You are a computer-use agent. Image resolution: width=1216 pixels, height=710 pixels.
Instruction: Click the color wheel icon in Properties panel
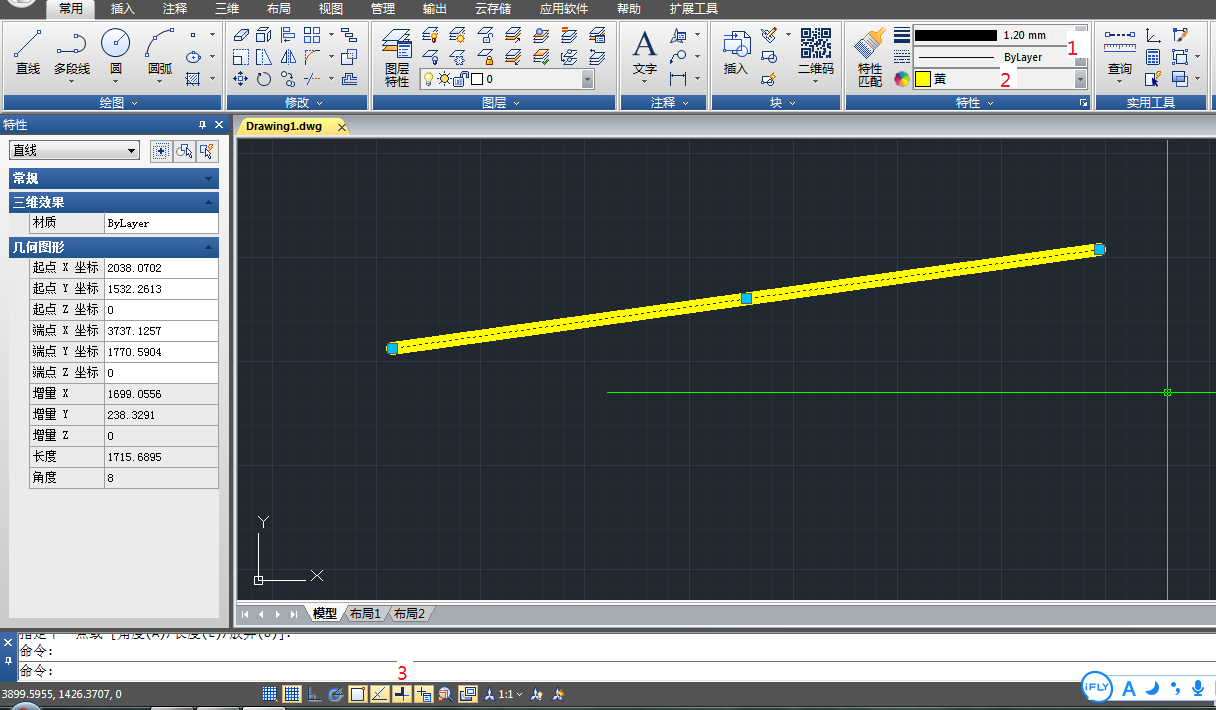pyautogui.click(x=902, y=79)
